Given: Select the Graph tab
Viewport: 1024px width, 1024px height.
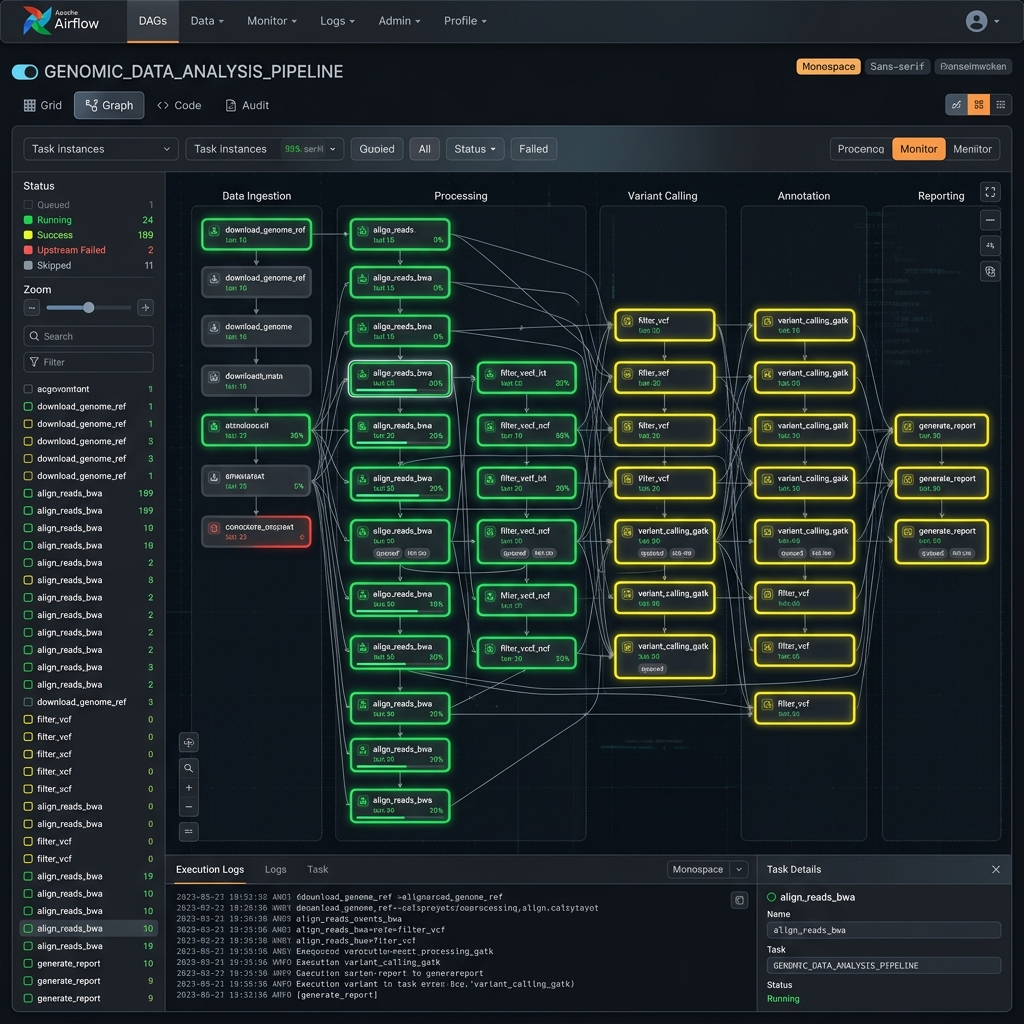Looking at the screenshot, I should [109, 105].
